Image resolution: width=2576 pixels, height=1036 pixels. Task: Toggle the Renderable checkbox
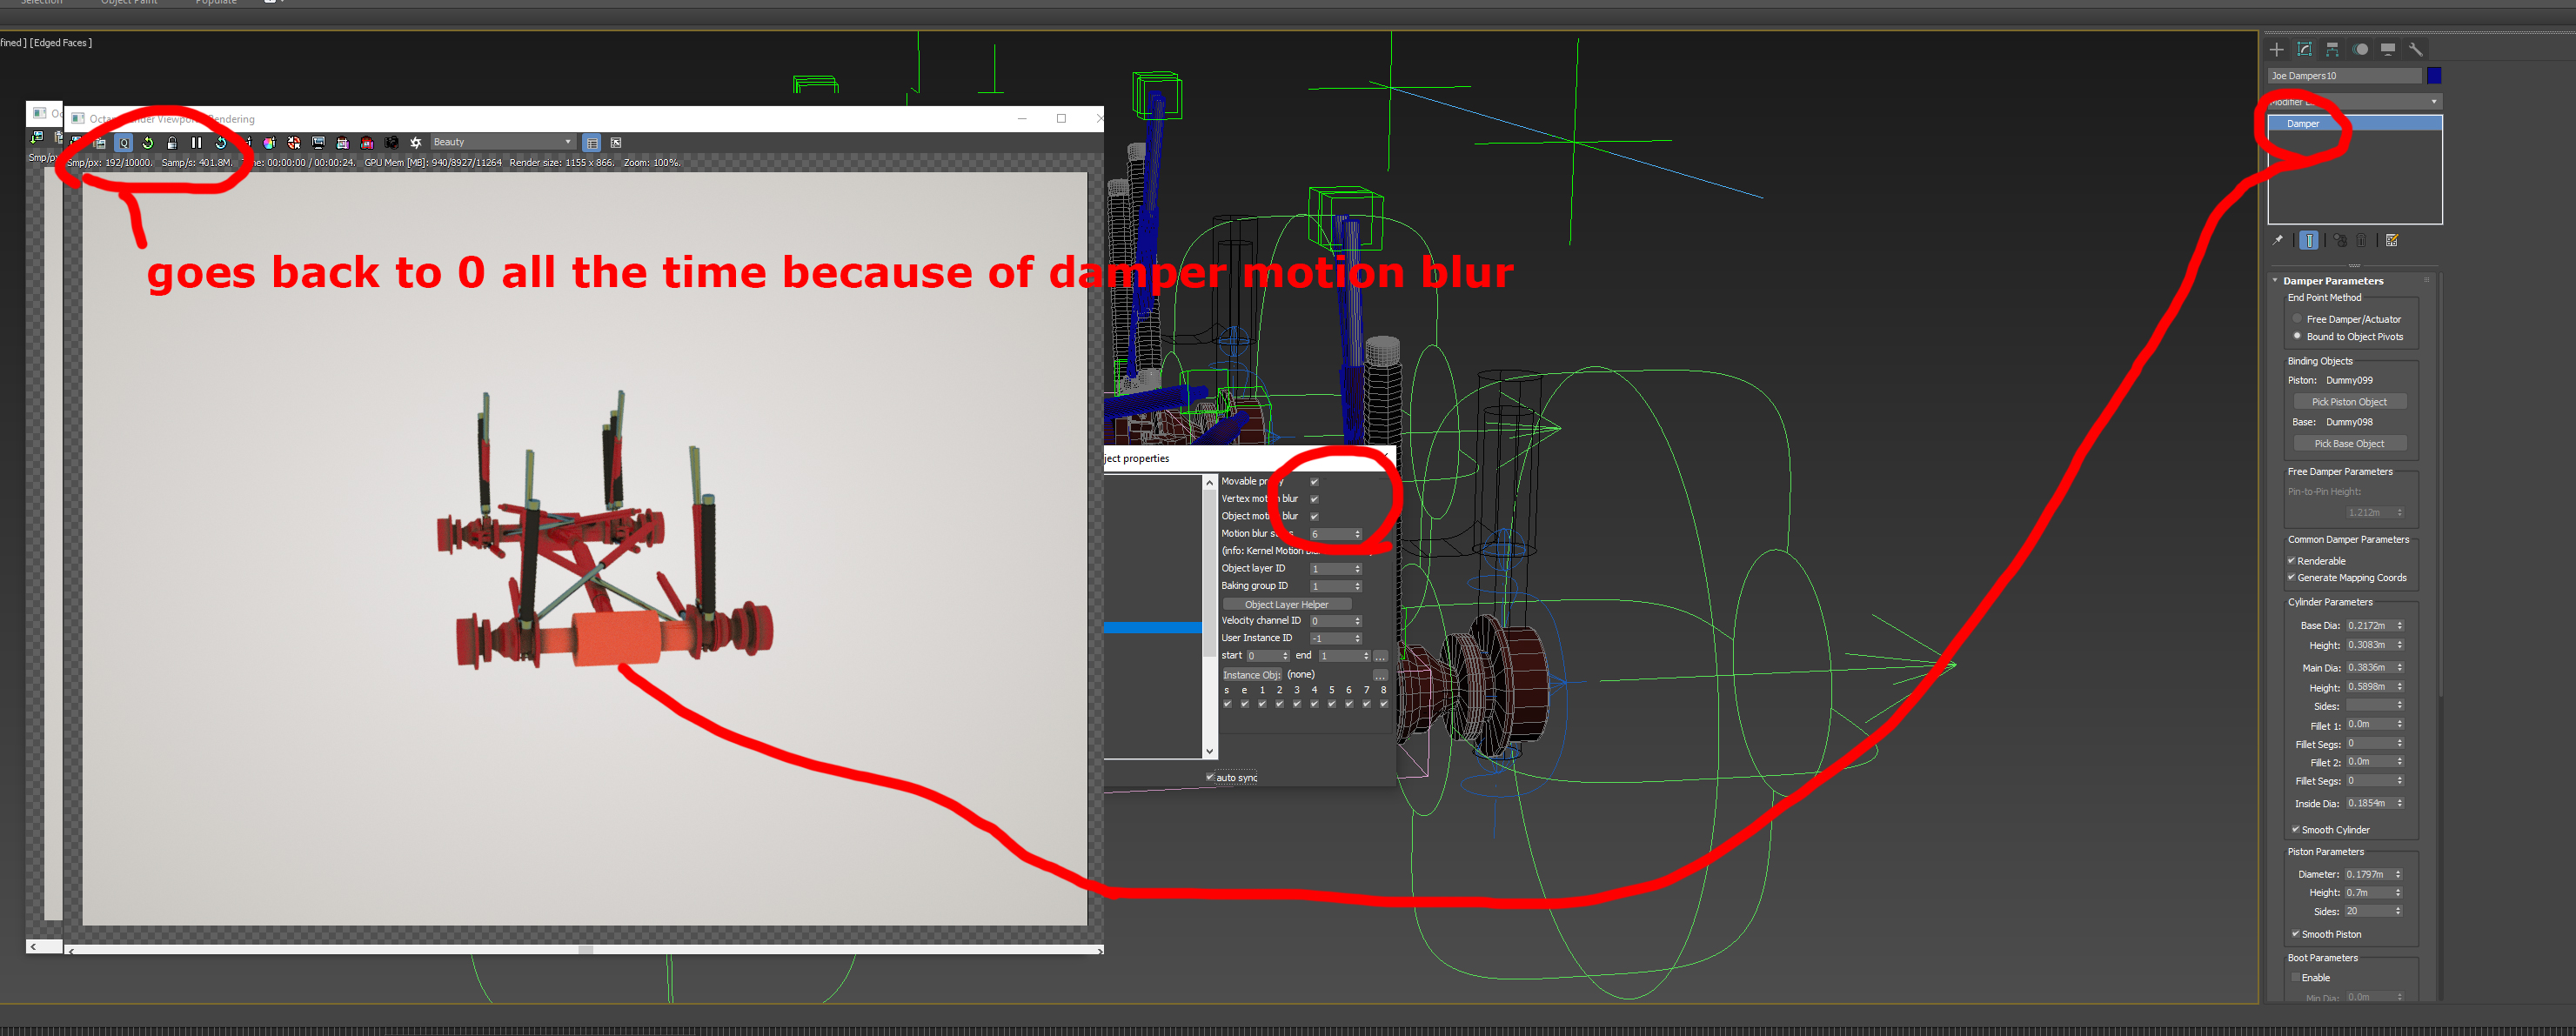point(2291,561)
